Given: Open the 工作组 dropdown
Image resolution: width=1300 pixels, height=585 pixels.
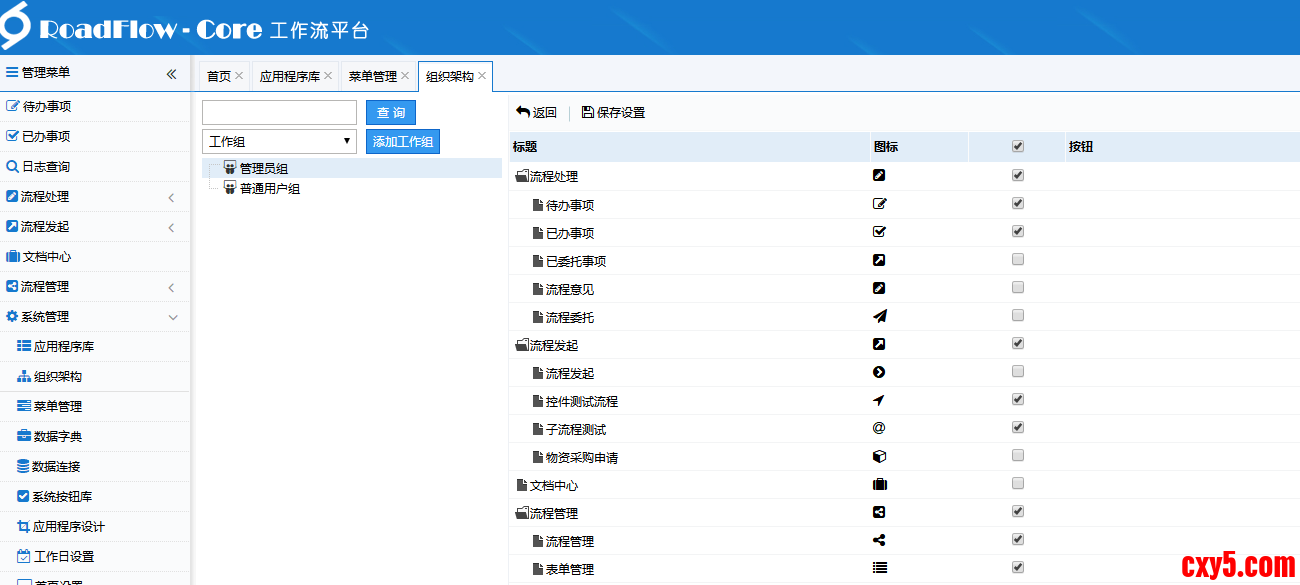Looking at the screenshot, I should click(x=279, y=142).
